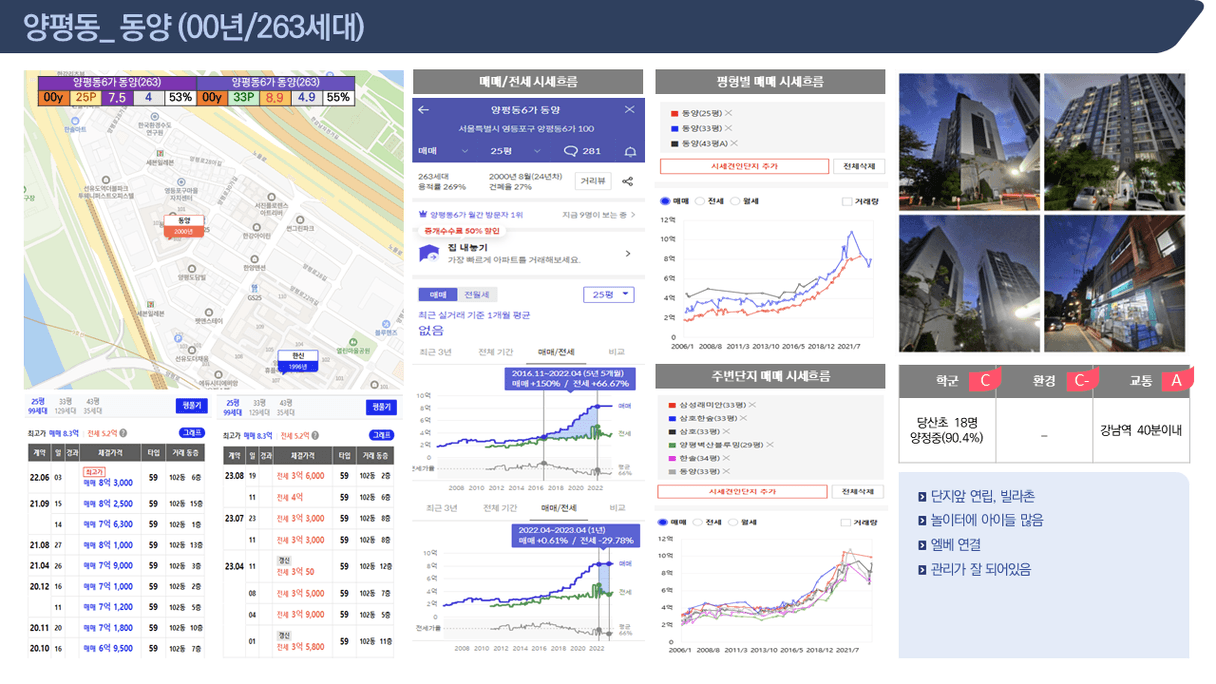Screen dimensions: 1216x684
Task: Select the 매매/전세 tab above the first chart
Action: [x=556, y=352]
